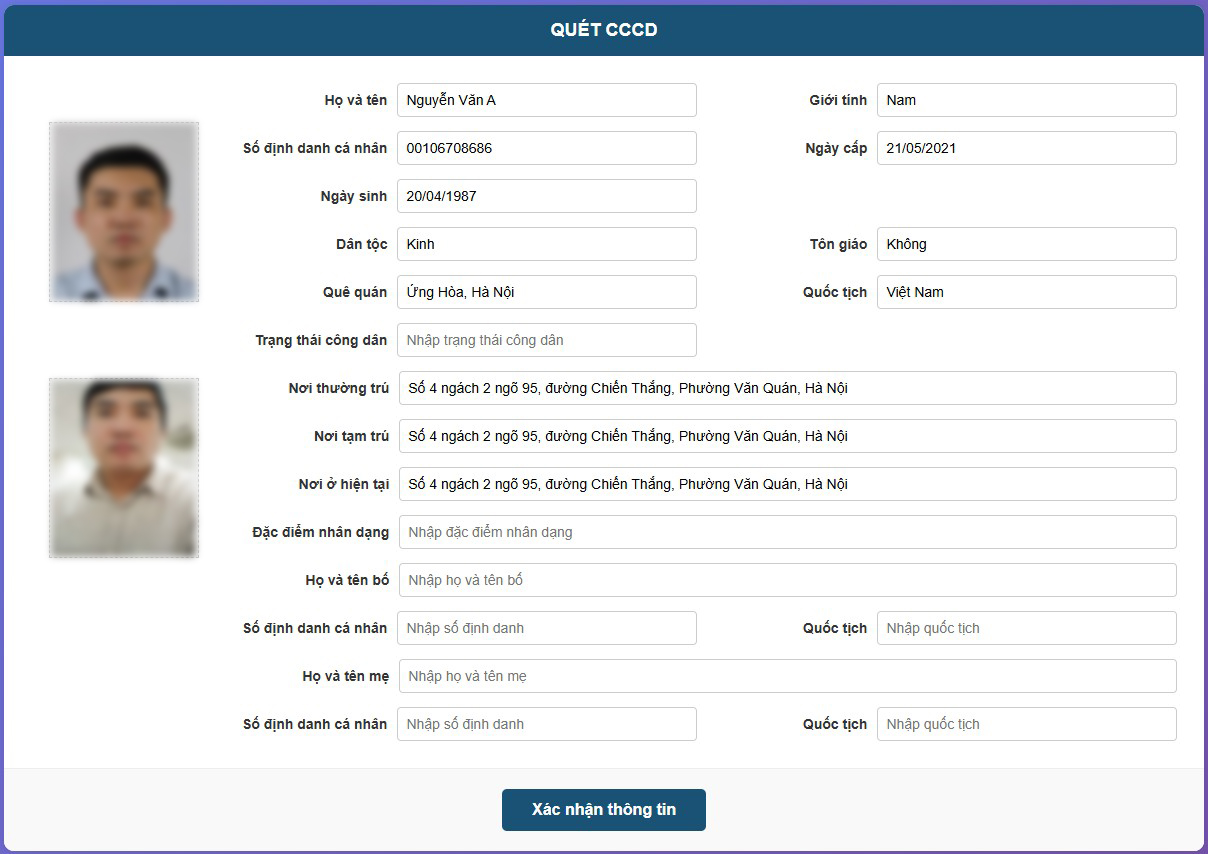
Task: Open the lower captured face photo
Action: pos(124,468)
